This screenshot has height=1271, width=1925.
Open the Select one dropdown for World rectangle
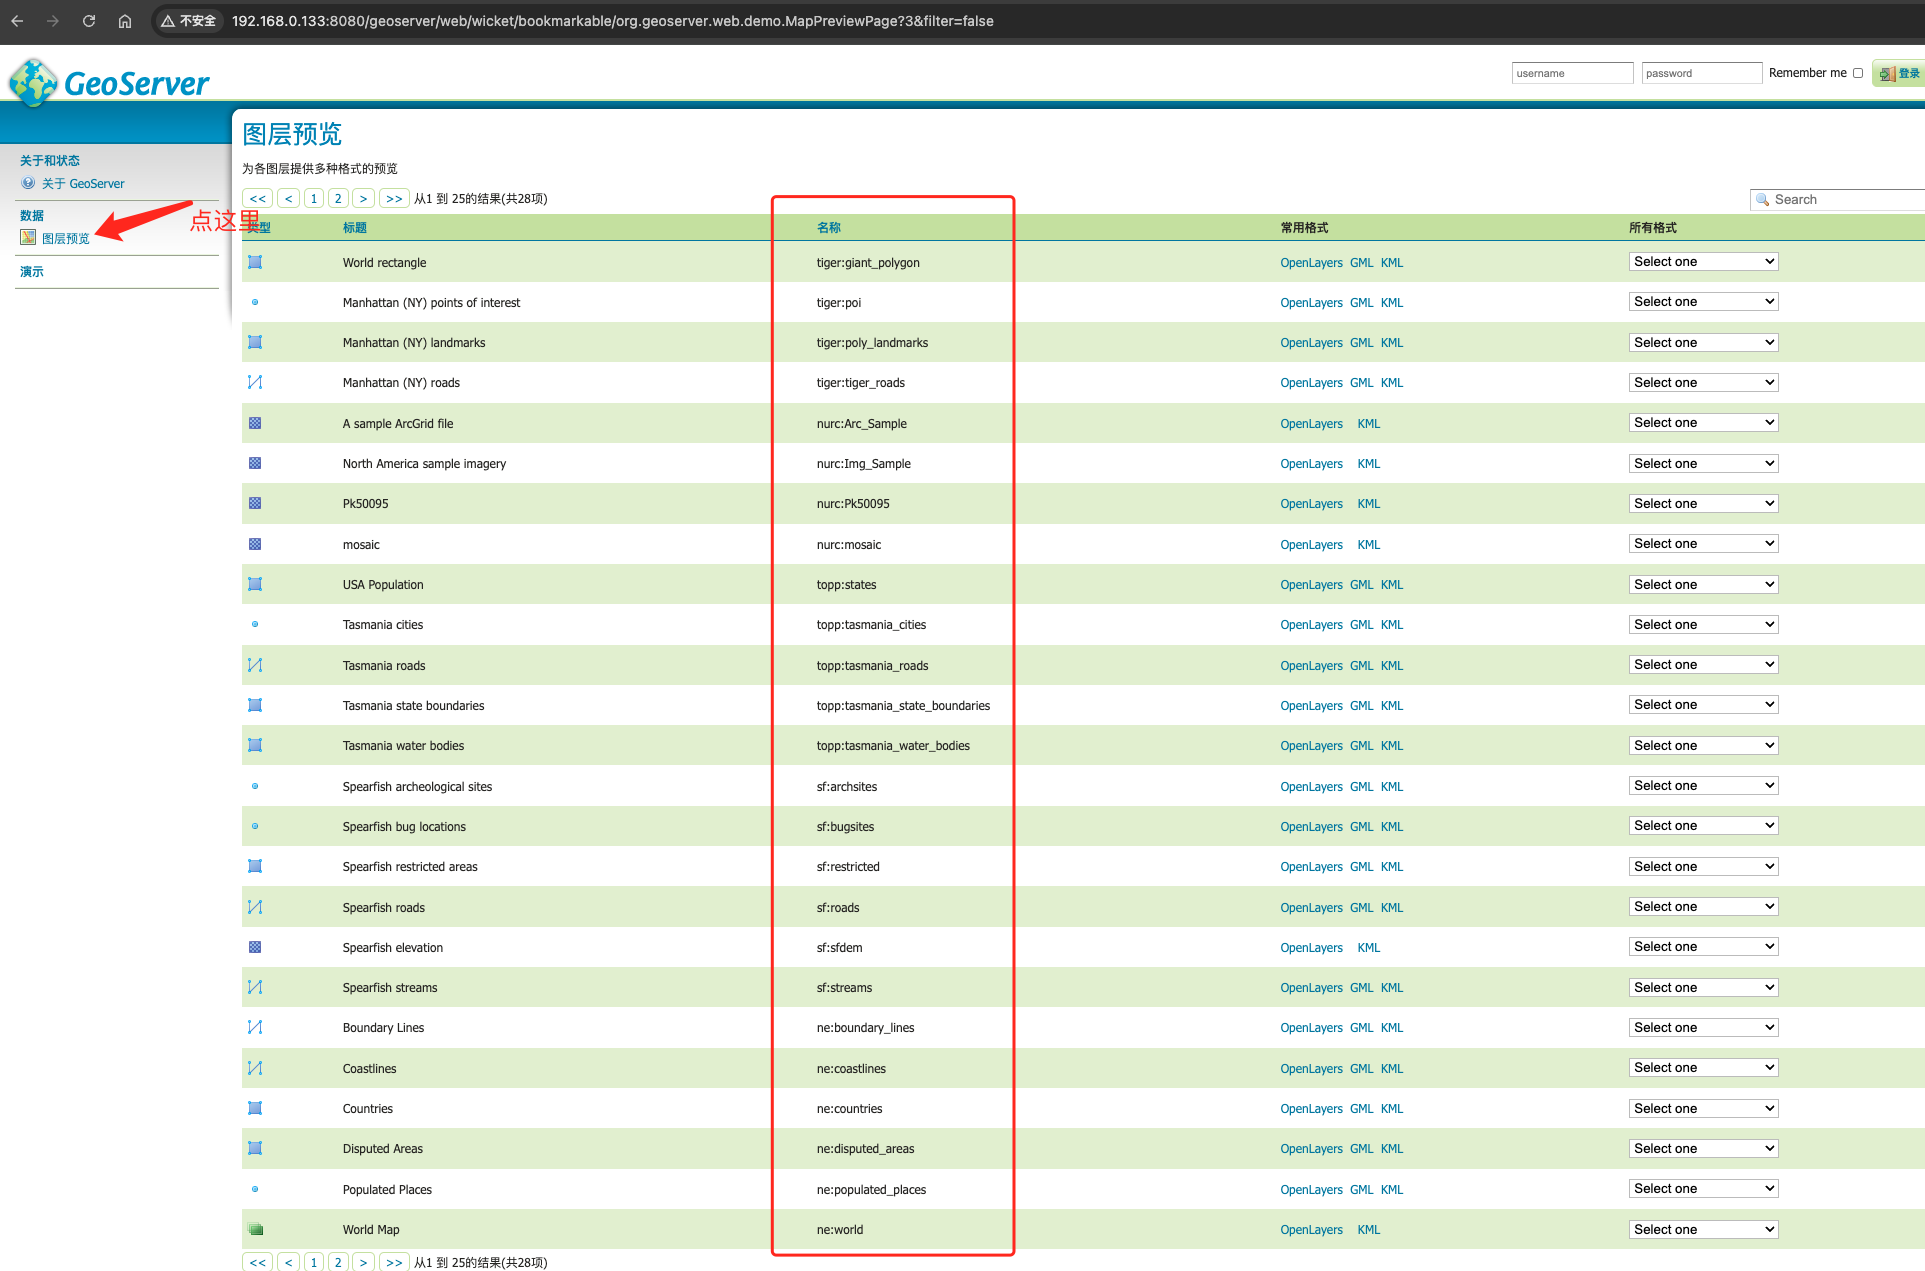[x=1703, y=262]
